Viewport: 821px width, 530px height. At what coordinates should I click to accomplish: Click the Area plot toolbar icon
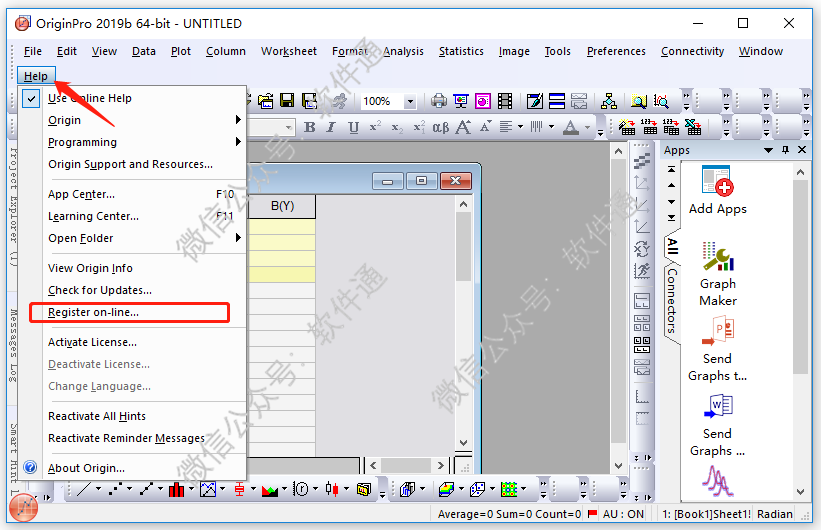point(270,489)
